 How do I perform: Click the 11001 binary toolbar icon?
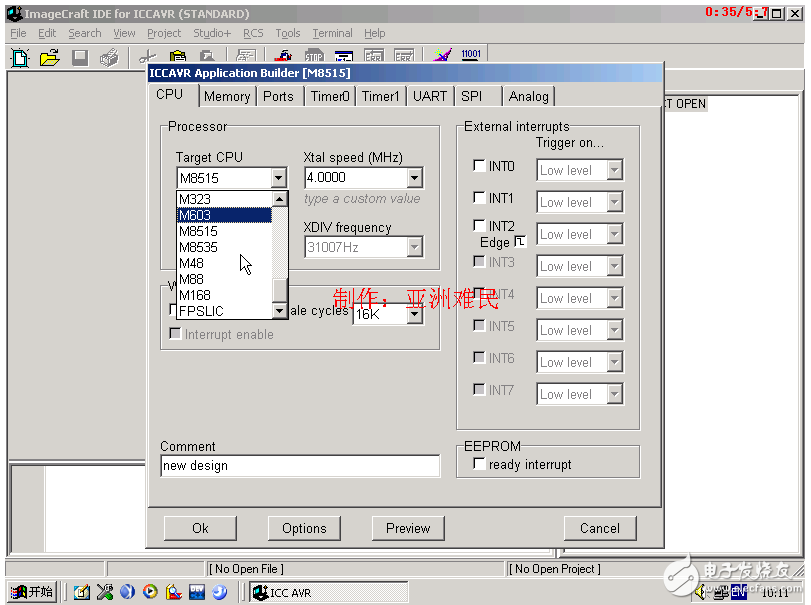click(x=471, y=56)
